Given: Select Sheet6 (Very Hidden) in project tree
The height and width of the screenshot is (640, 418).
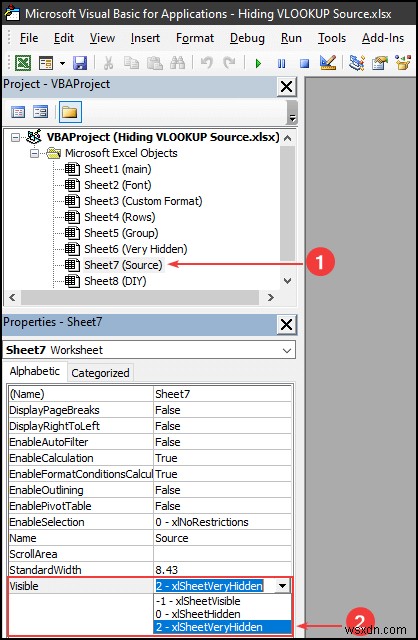Looking at the screenshot, I should (x=136, y=249).
